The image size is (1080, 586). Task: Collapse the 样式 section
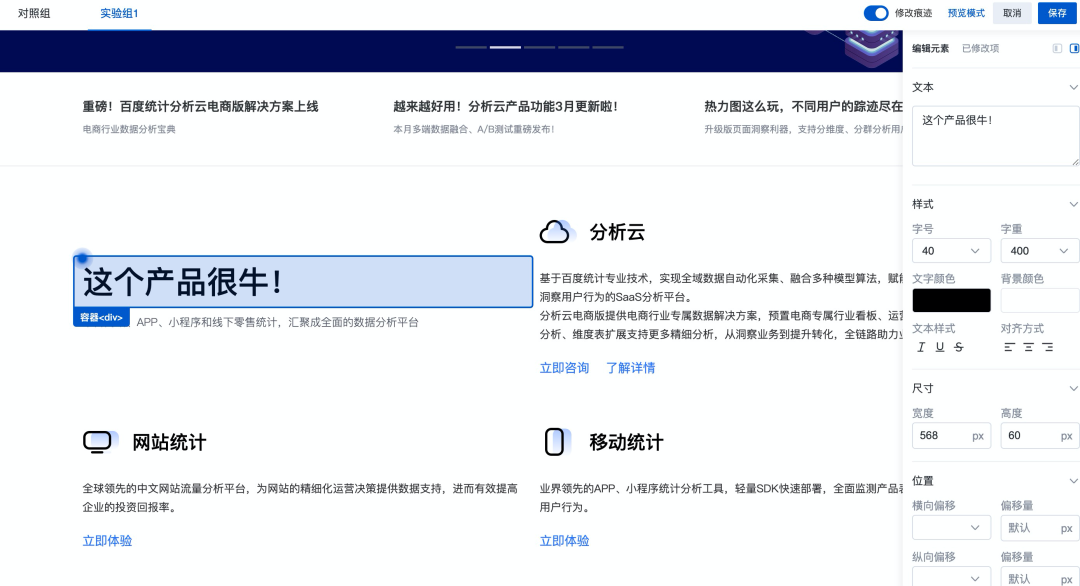(x=1073, y=205)
